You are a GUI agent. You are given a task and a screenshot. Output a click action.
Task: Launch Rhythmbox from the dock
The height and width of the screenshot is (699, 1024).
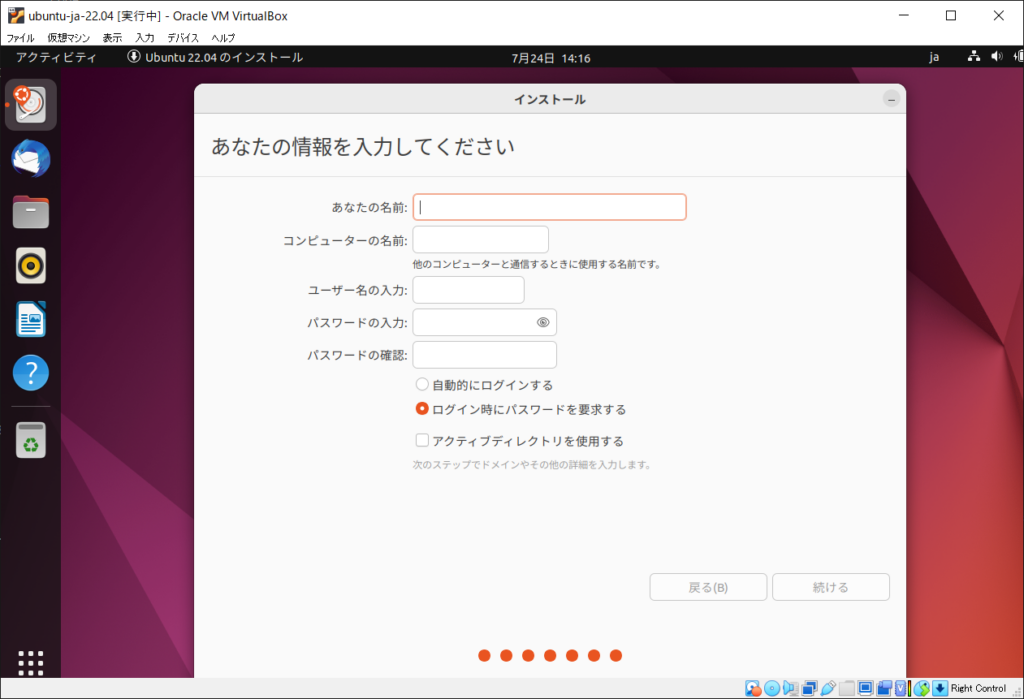pos(31,266)
